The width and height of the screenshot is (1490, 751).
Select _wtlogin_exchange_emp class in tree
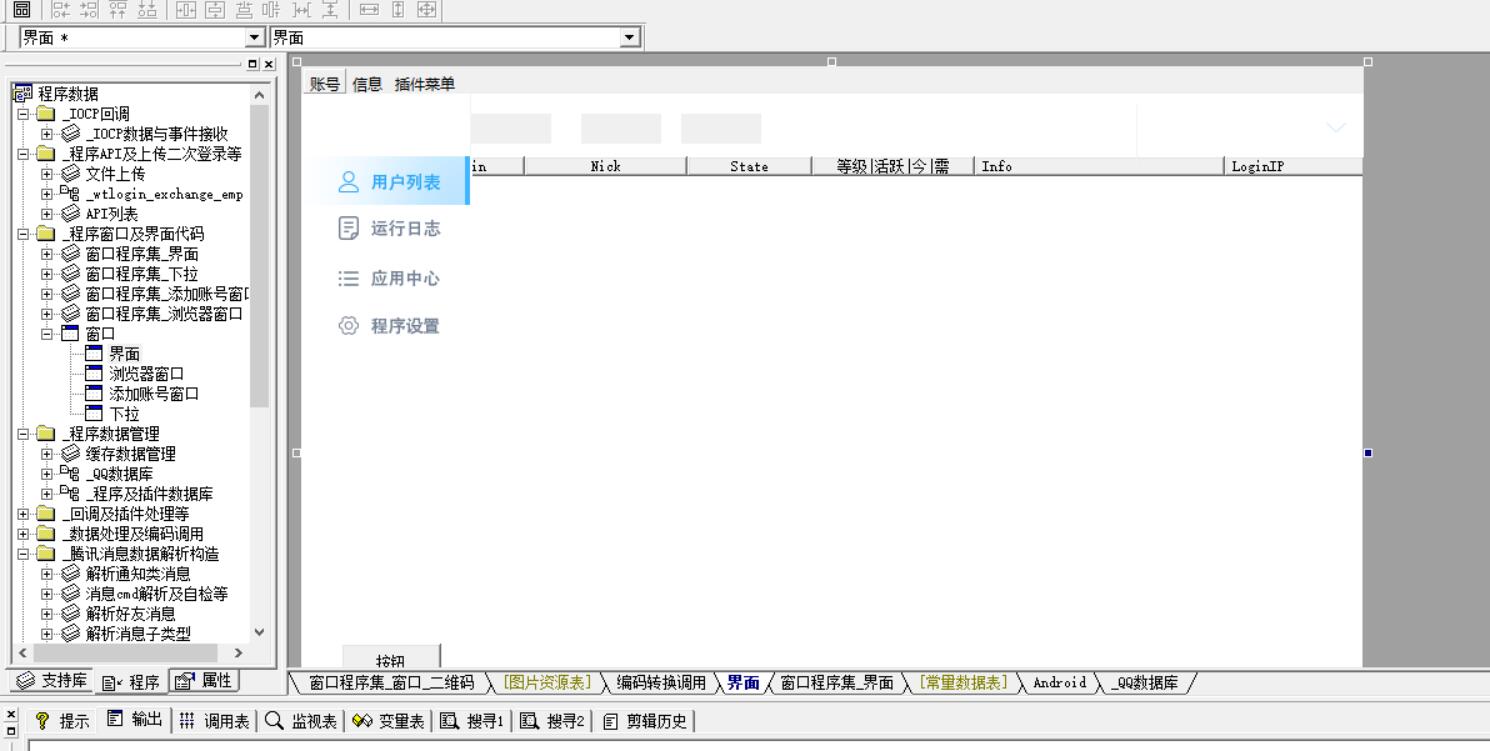[164, 194]
